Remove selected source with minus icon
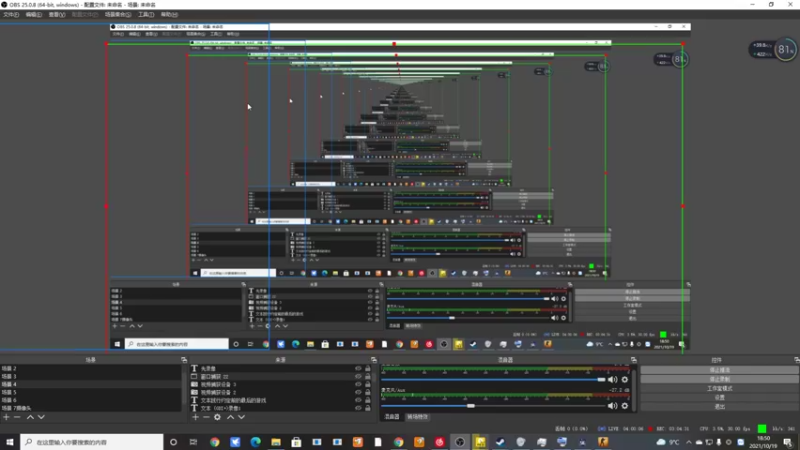Viewport: 800px width, 450px height. coord(206,417)
